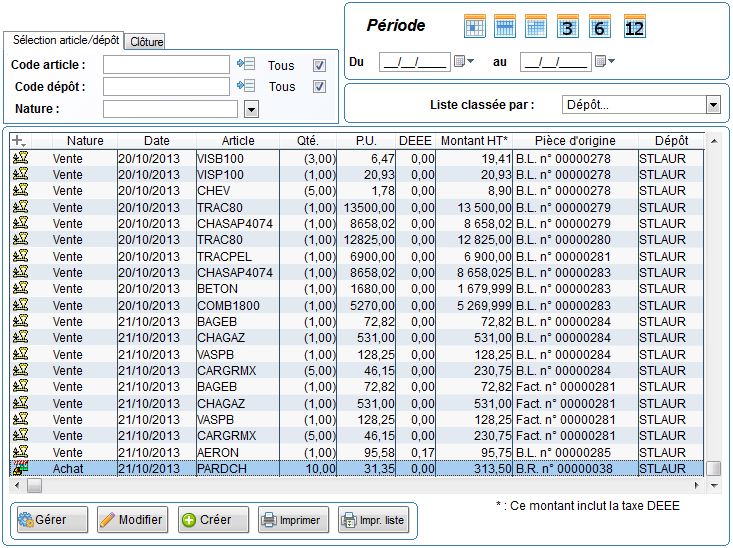Focus the Code dépôt input field

pos(166,87)
